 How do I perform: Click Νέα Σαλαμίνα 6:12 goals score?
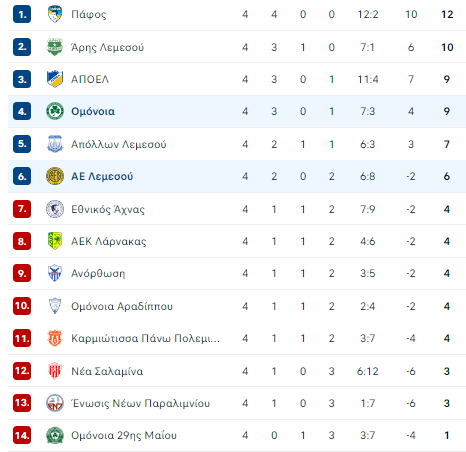368,371
